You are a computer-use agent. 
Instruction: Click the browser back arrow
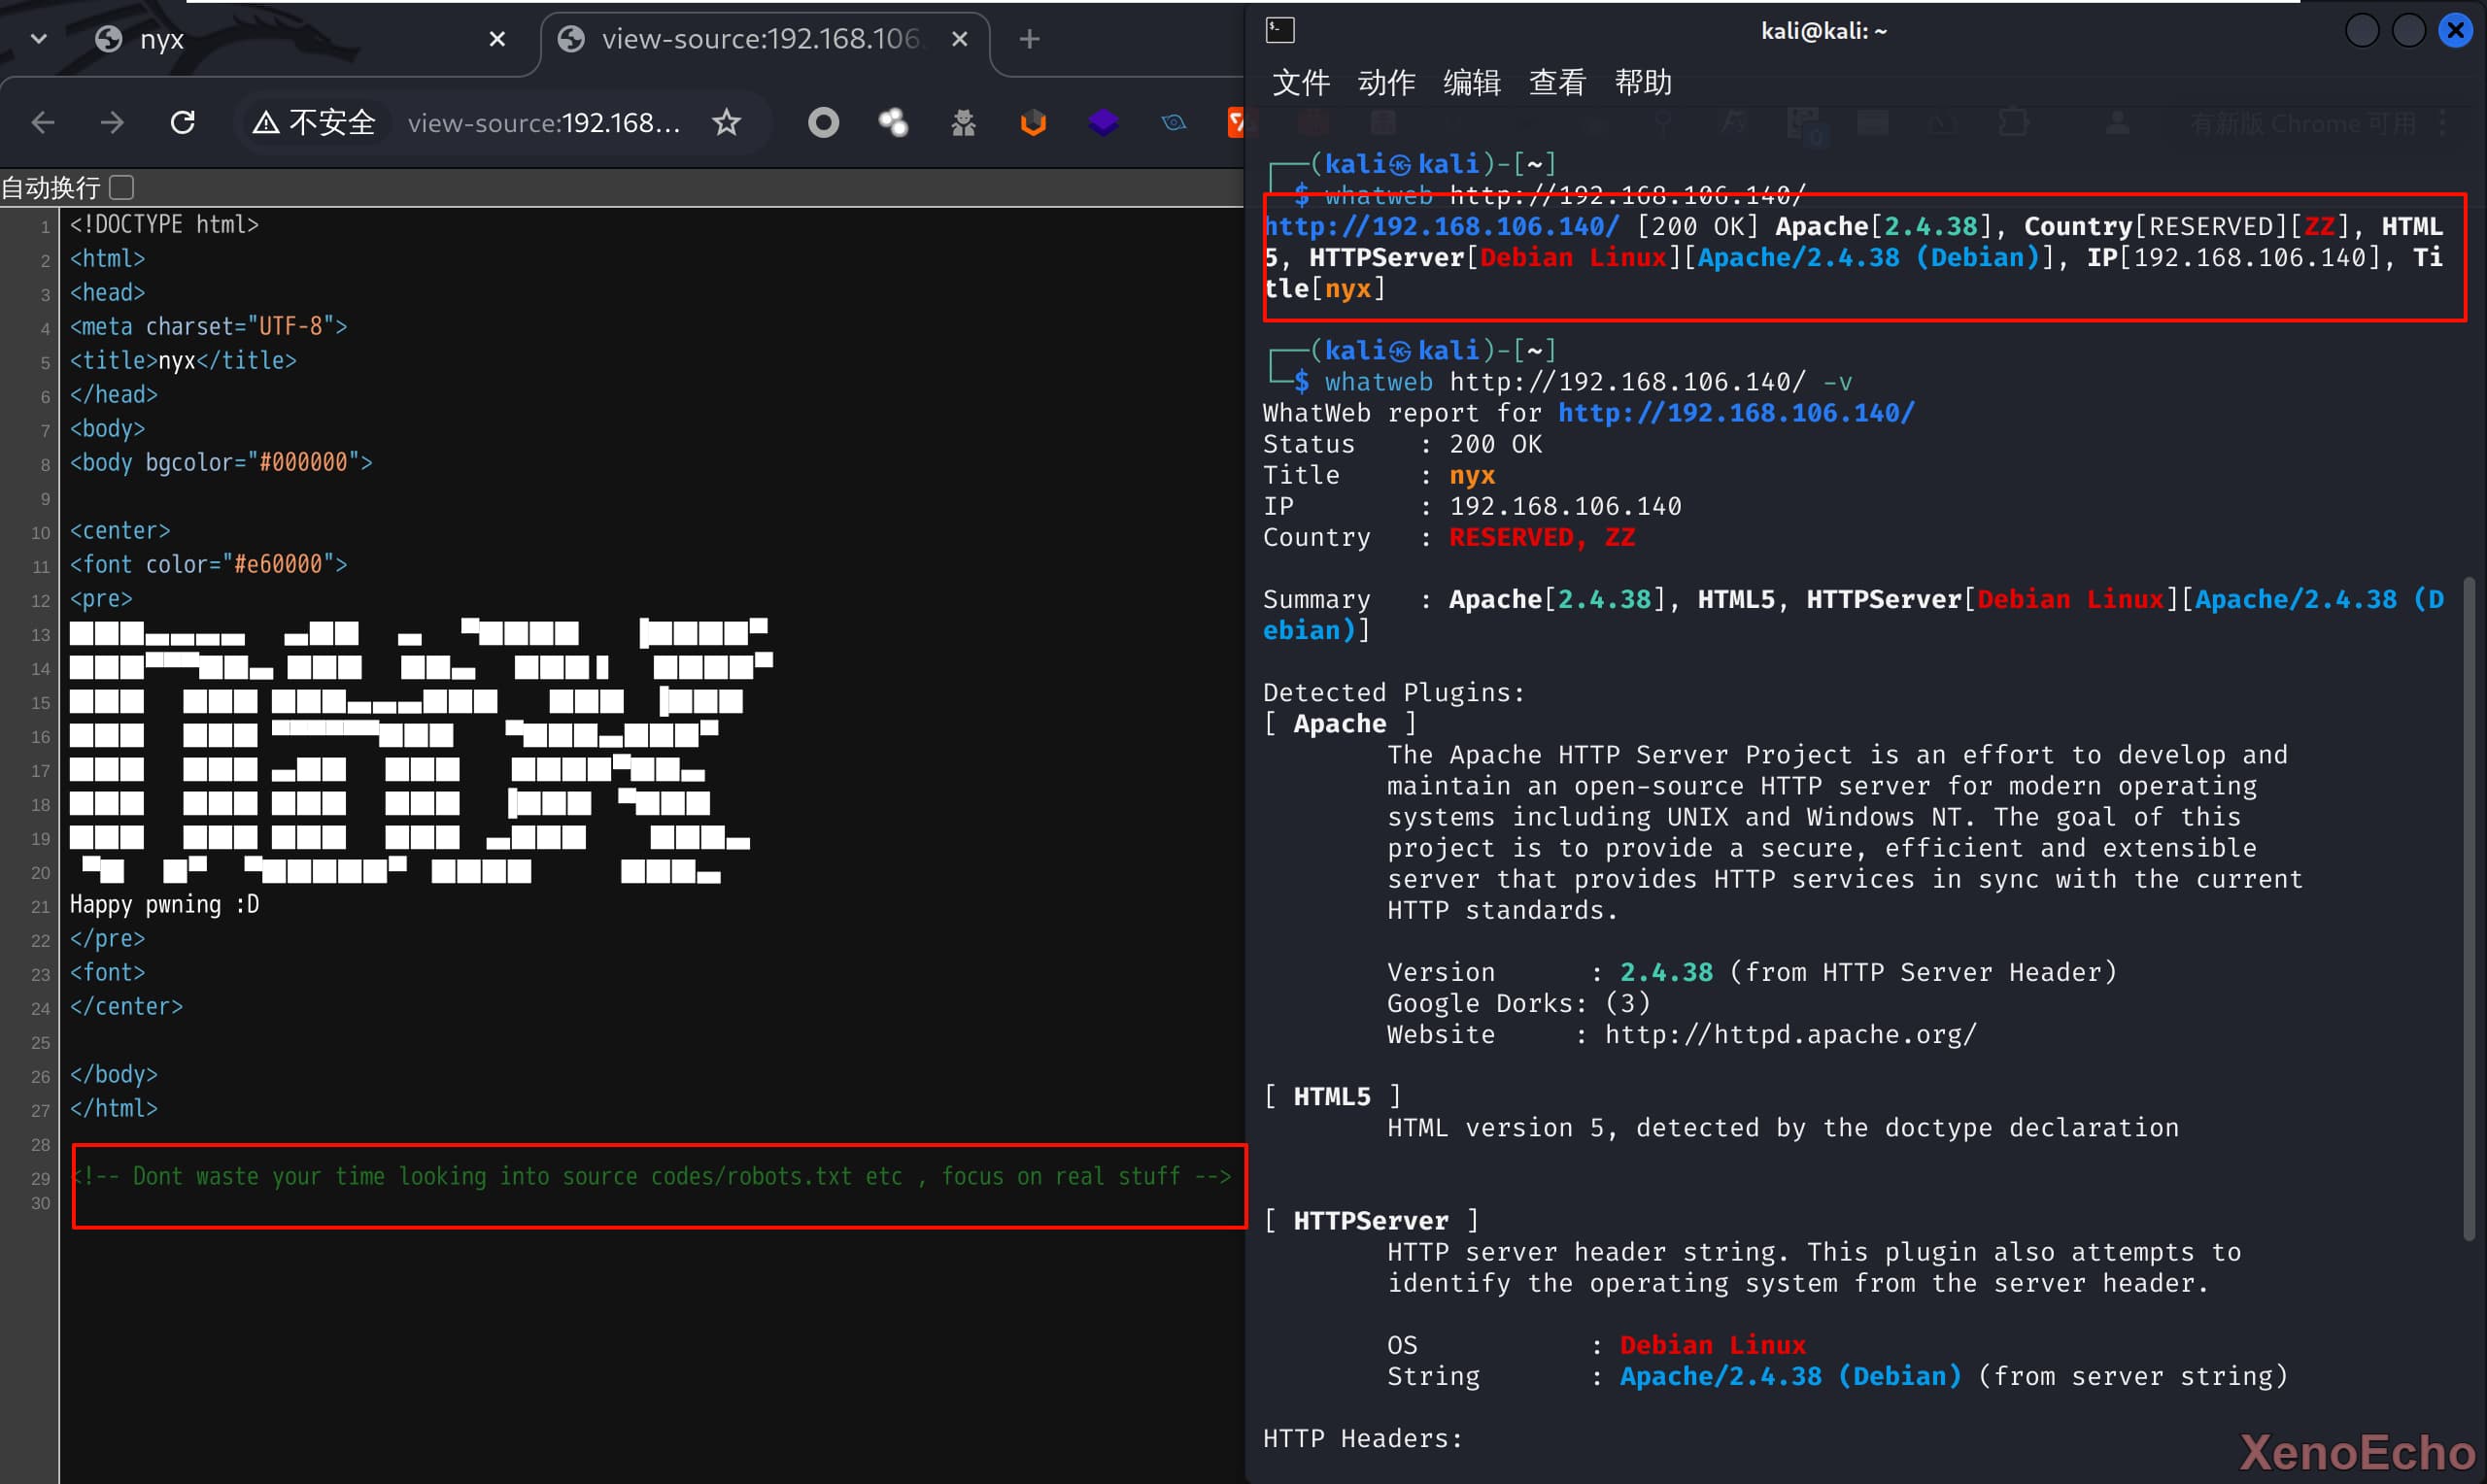click(x=43, y=123)
